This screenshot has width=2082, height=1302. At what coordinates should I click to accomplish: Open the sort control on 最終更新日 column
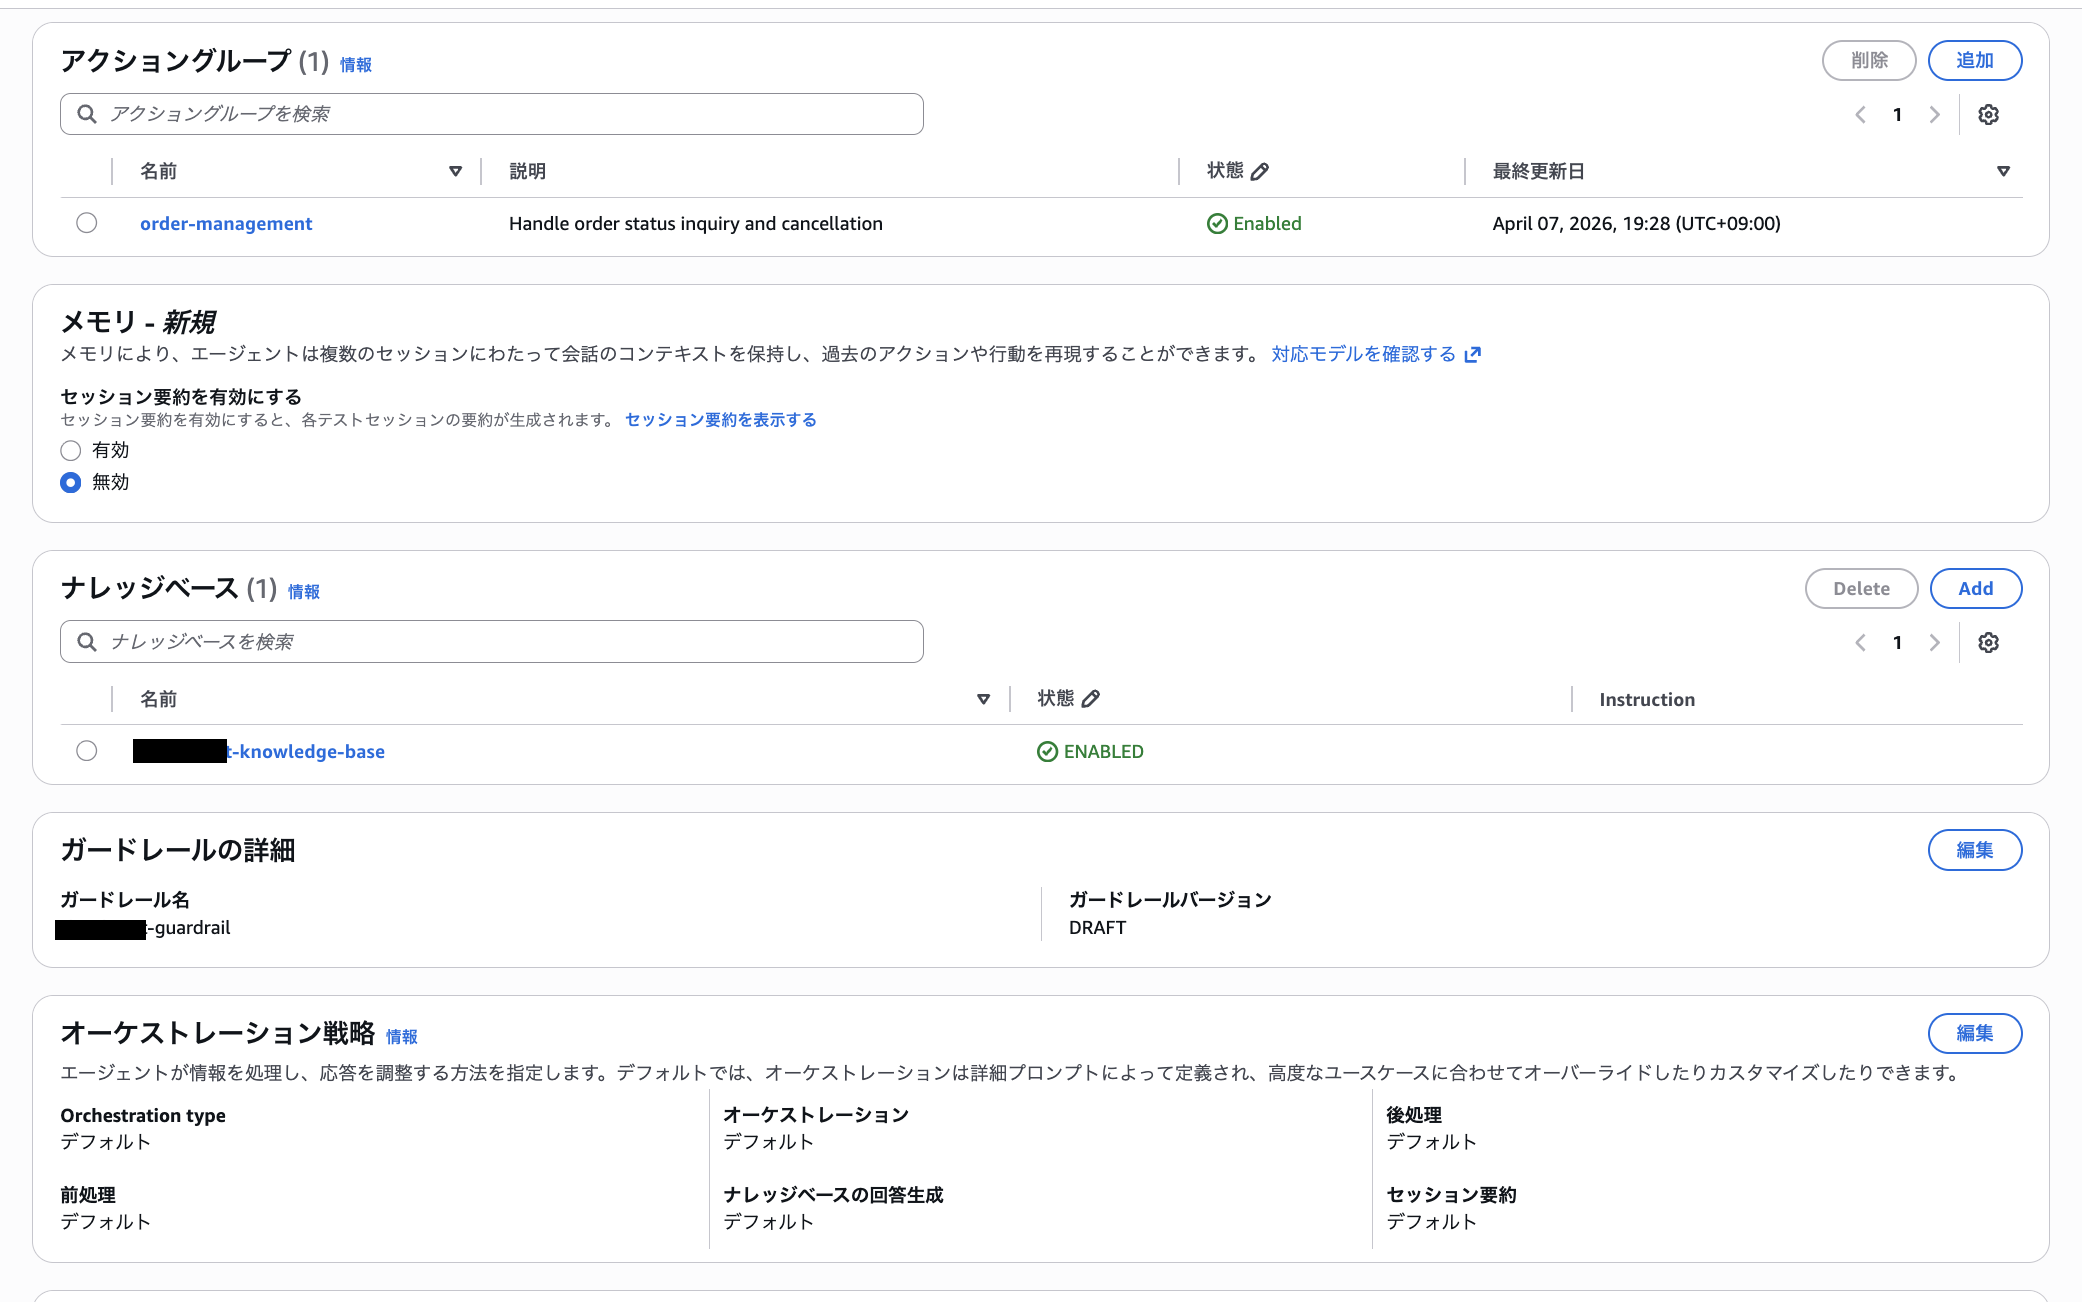coord(2004,171)
